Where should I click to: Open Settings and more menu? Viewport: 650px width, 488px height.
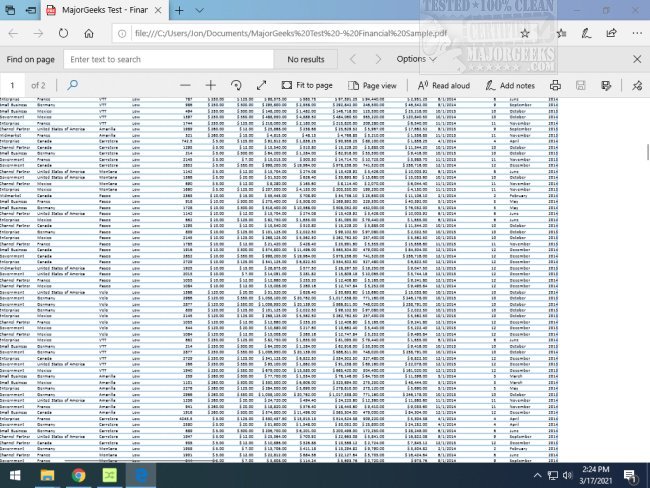(x=637, y=33)
